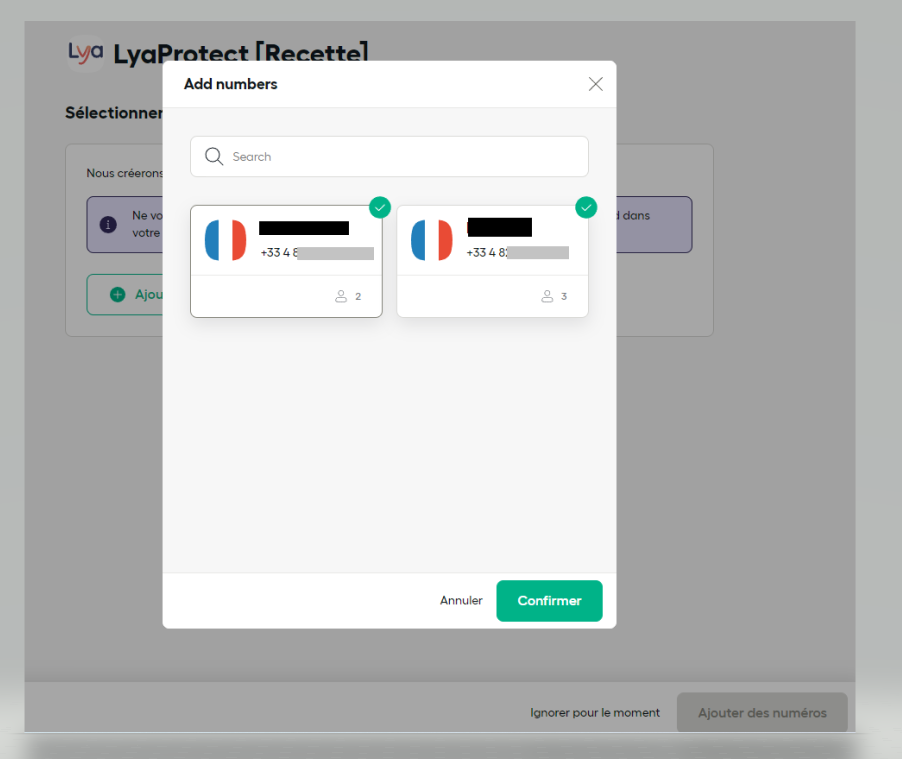
Task: Click the info icon in the purple banner
Action: (x=108, y=224)
